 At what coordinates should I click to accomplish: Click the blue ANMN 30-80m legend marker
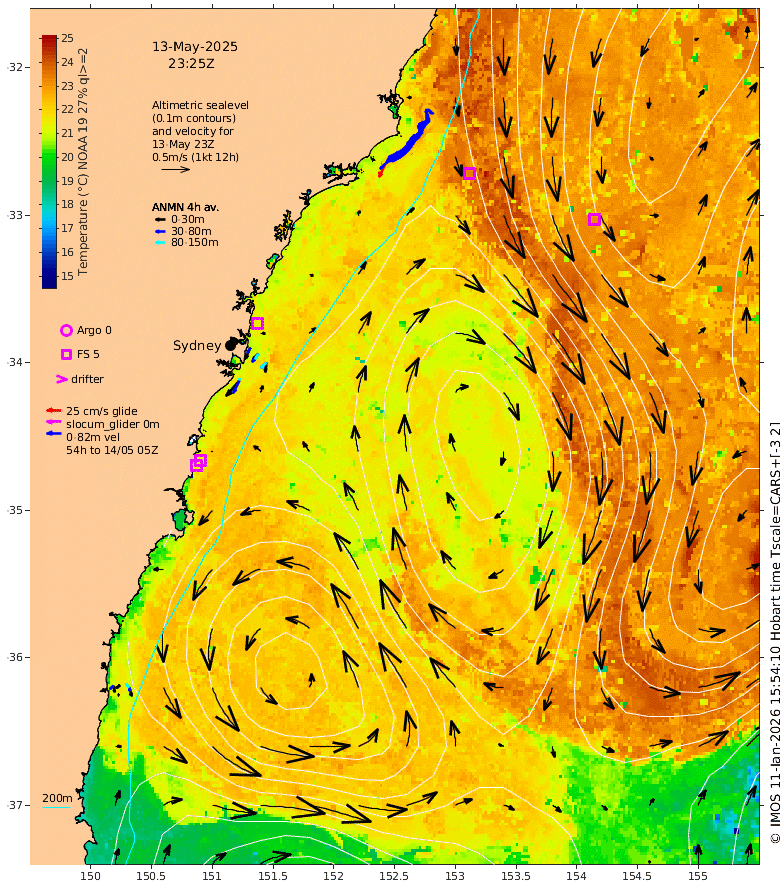click(x=160, y=232)
